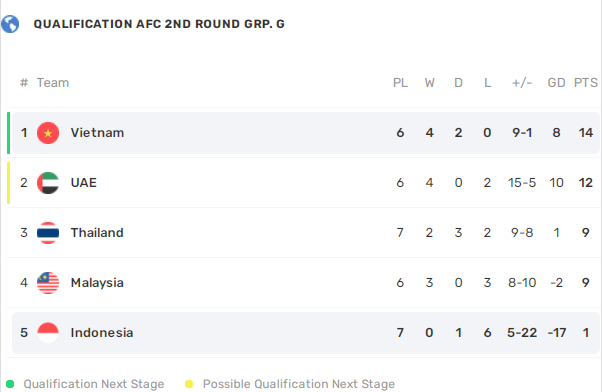
Task: Open the Indonesia team page
Action: click(102, 332)
